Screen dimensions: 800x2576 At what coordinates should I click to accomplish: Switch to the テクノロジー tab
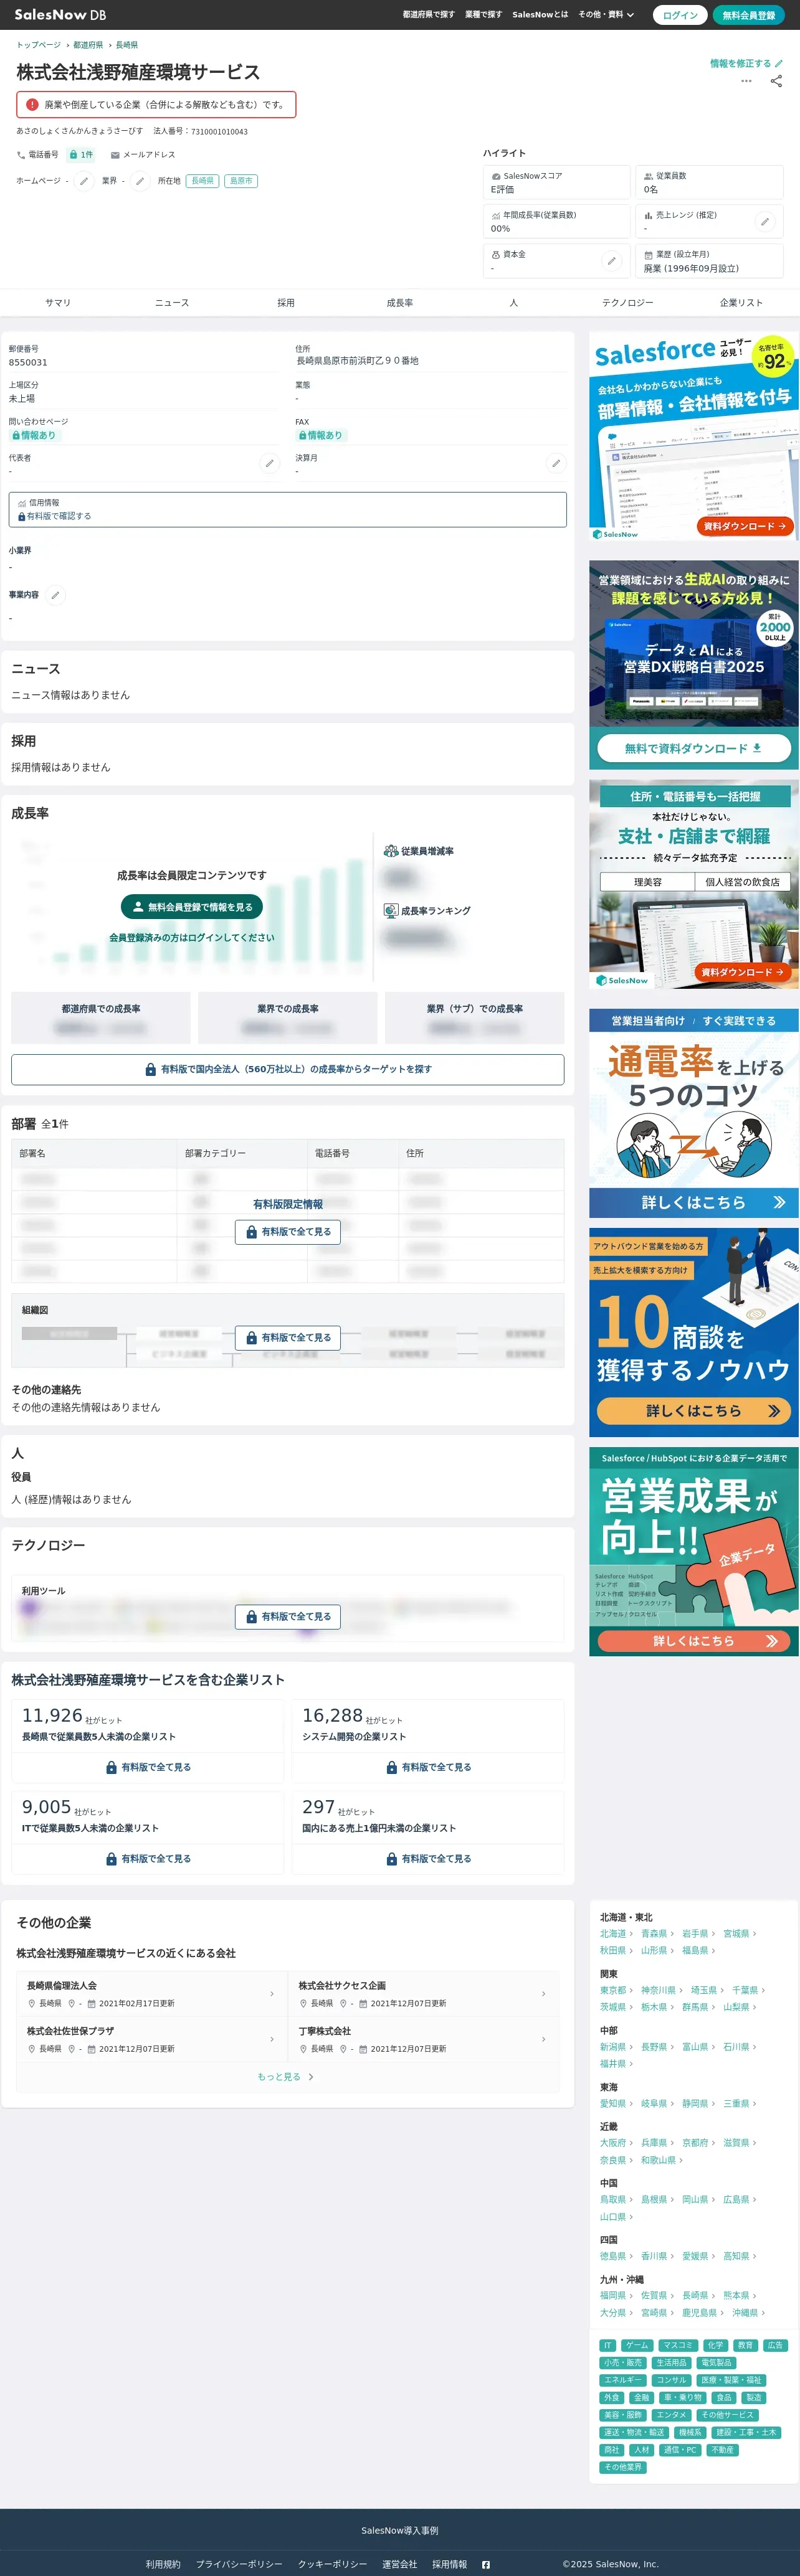628,303
